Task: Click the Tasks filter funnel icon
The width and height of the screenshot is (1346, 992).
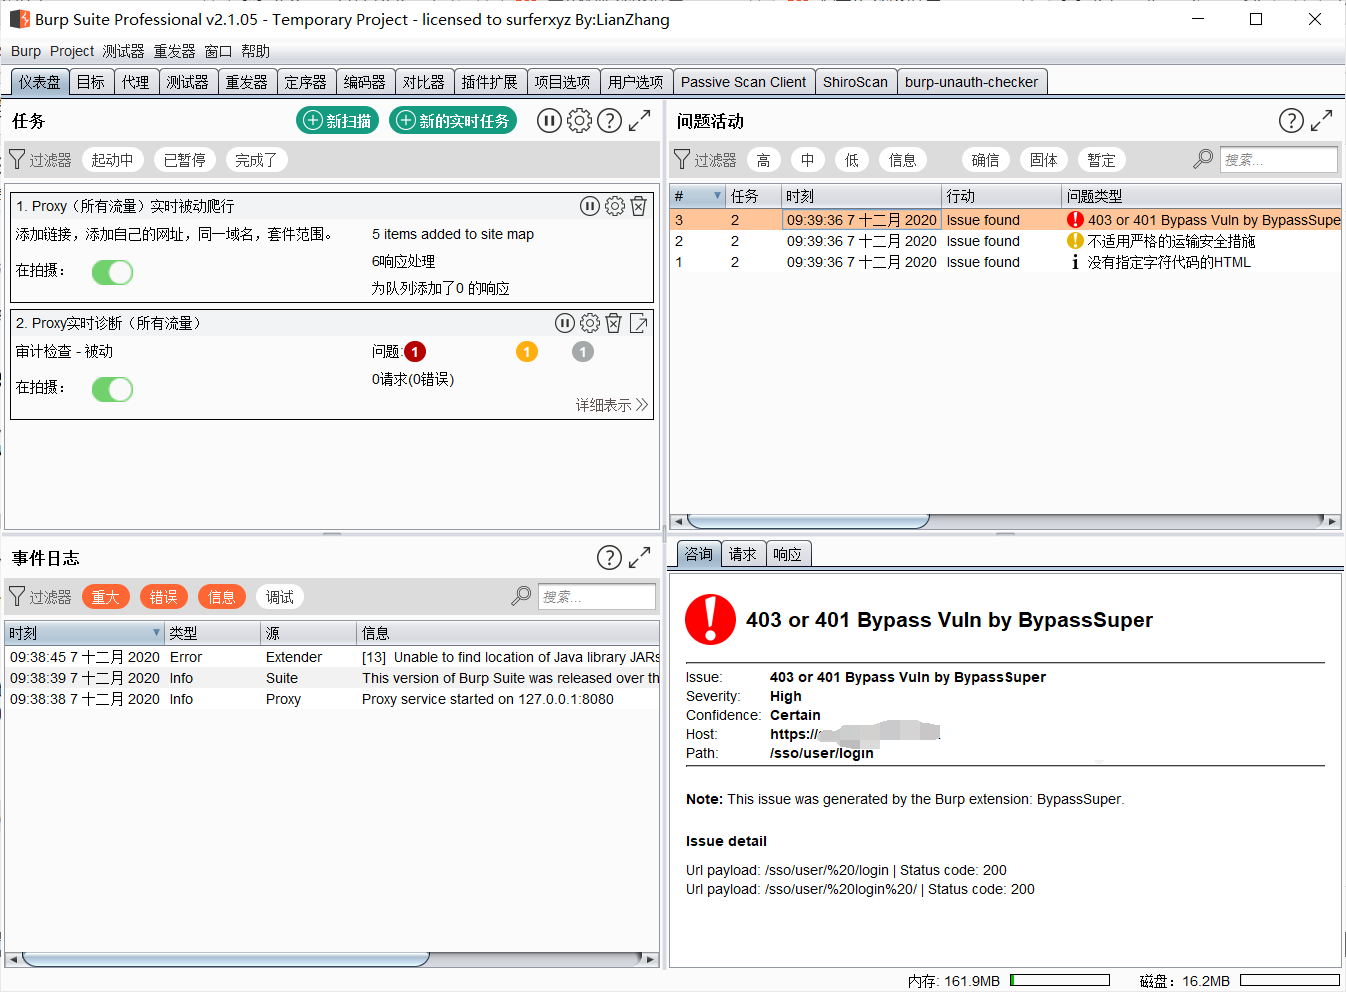Action: (x=17, y=159)
